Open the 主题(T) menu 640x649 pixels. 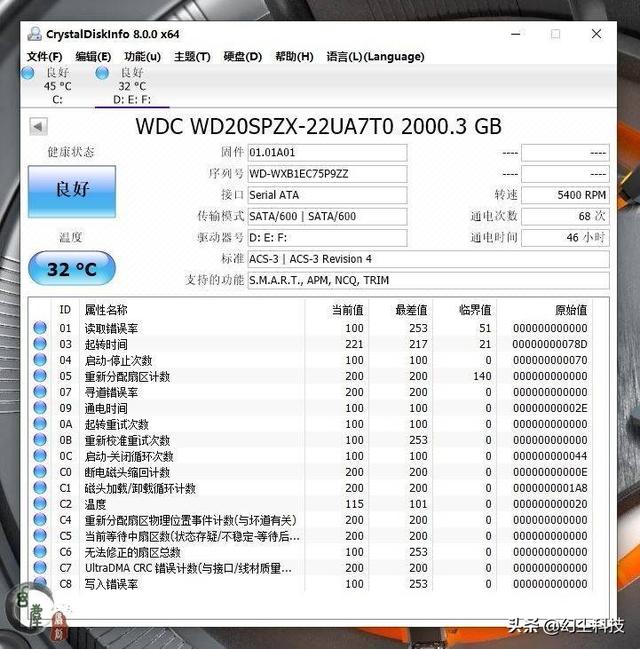[x=192, y=56]
